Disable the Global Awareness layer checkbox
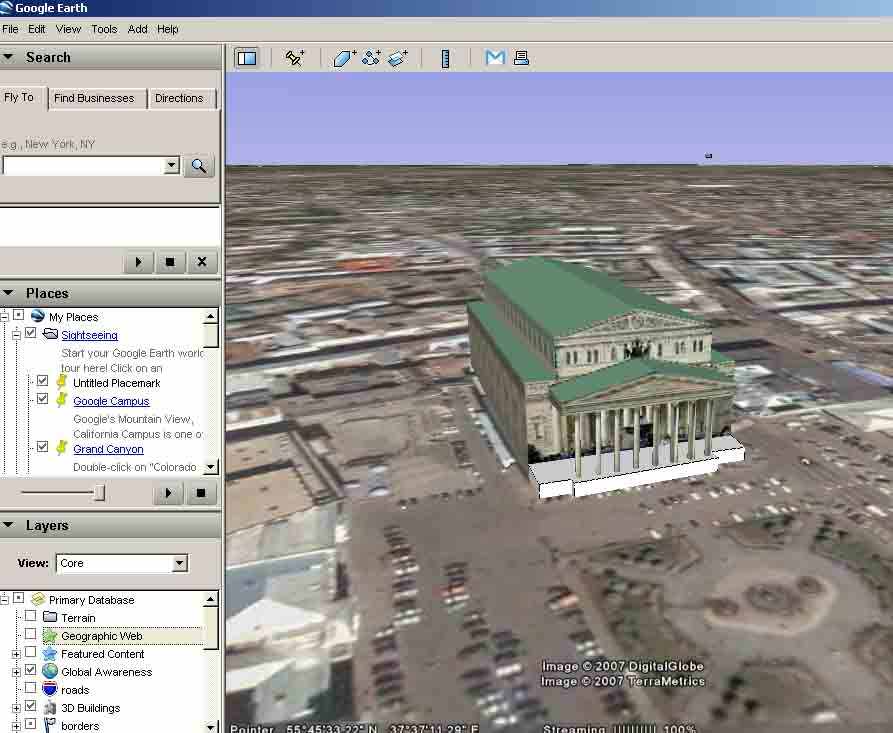This screenshot has height=733, width=893. (x=31, y=670)
